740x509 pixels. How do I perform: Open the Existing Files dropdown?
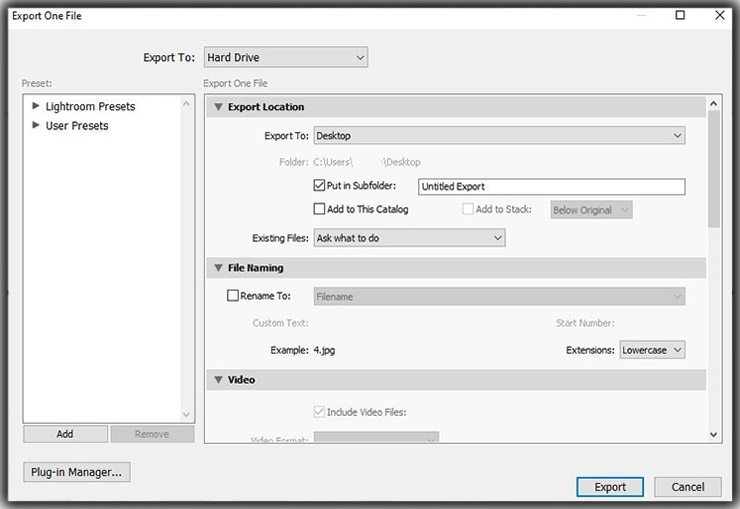pos(409,238)
